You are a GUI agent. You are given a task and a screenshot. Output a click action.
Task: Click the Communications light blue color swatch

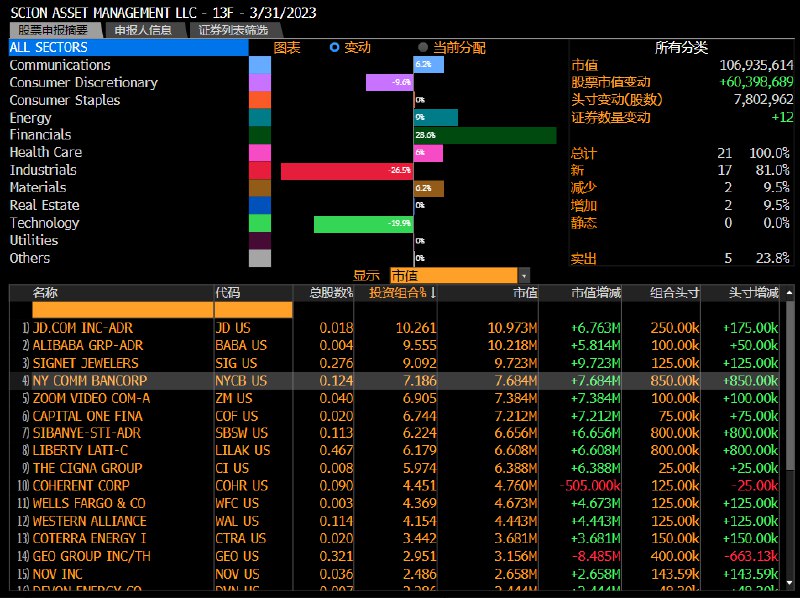260,65
